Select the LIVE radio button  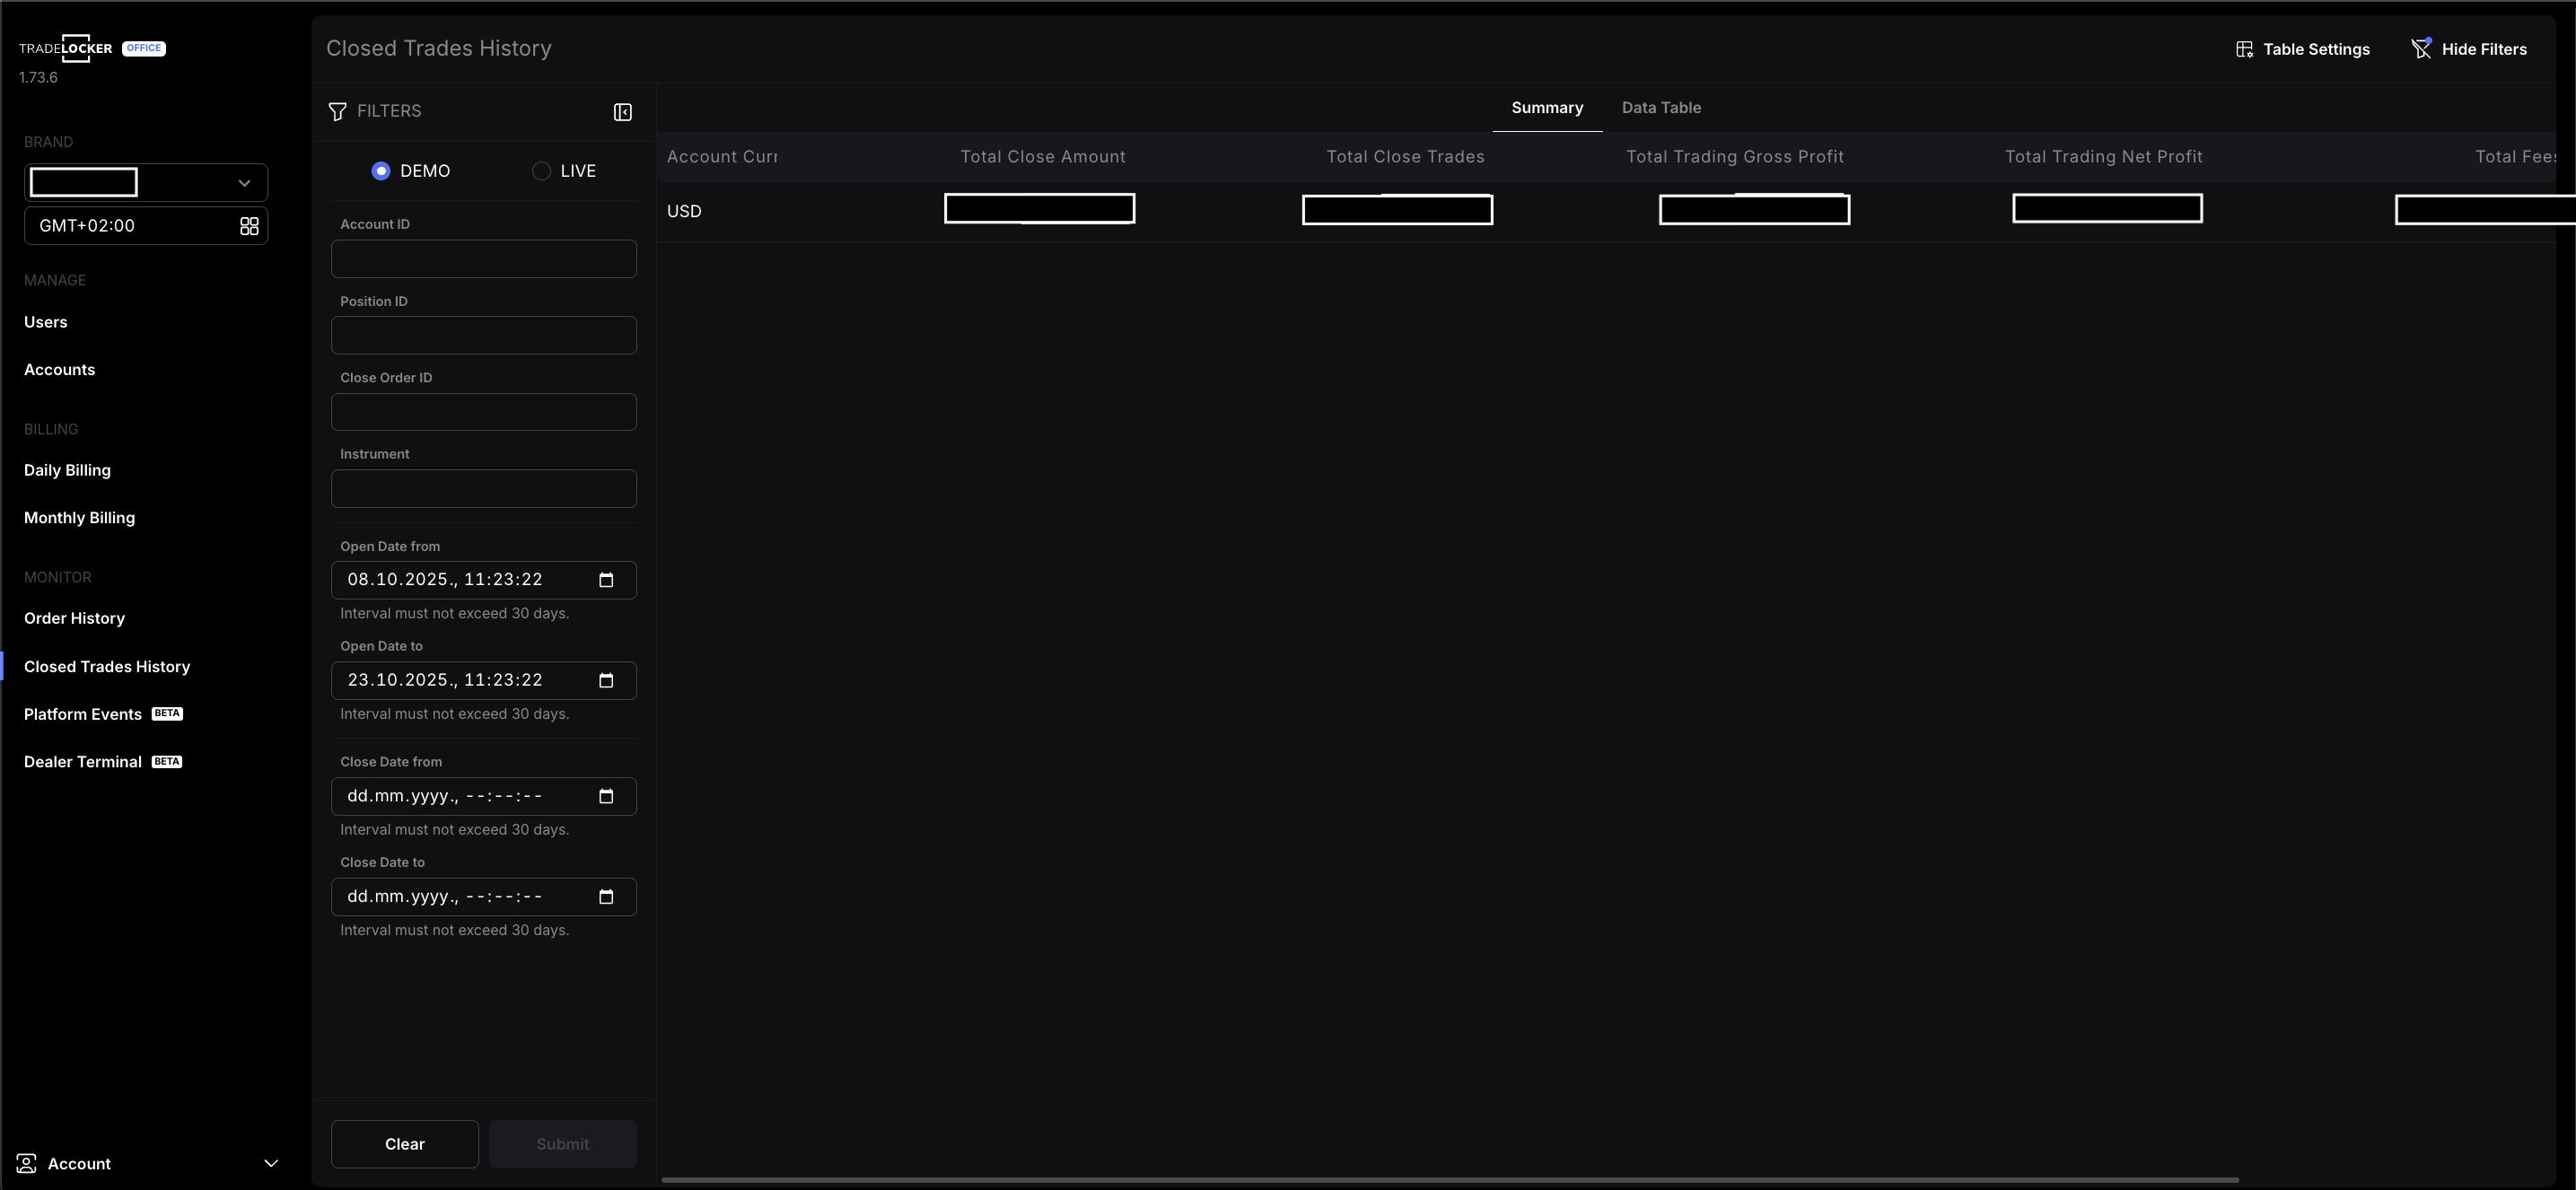coord(541,171)
